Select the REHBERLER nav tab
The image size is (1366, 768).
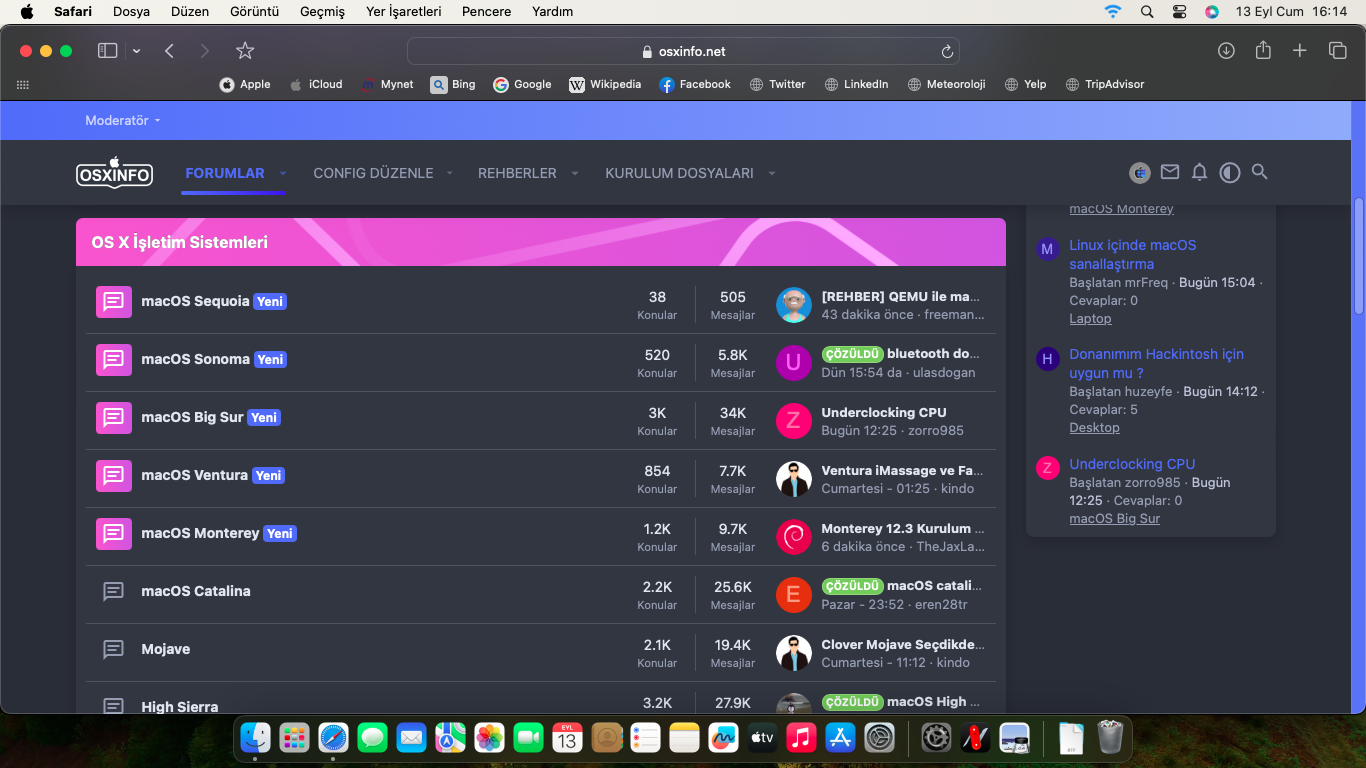click(x=517, y=173)
